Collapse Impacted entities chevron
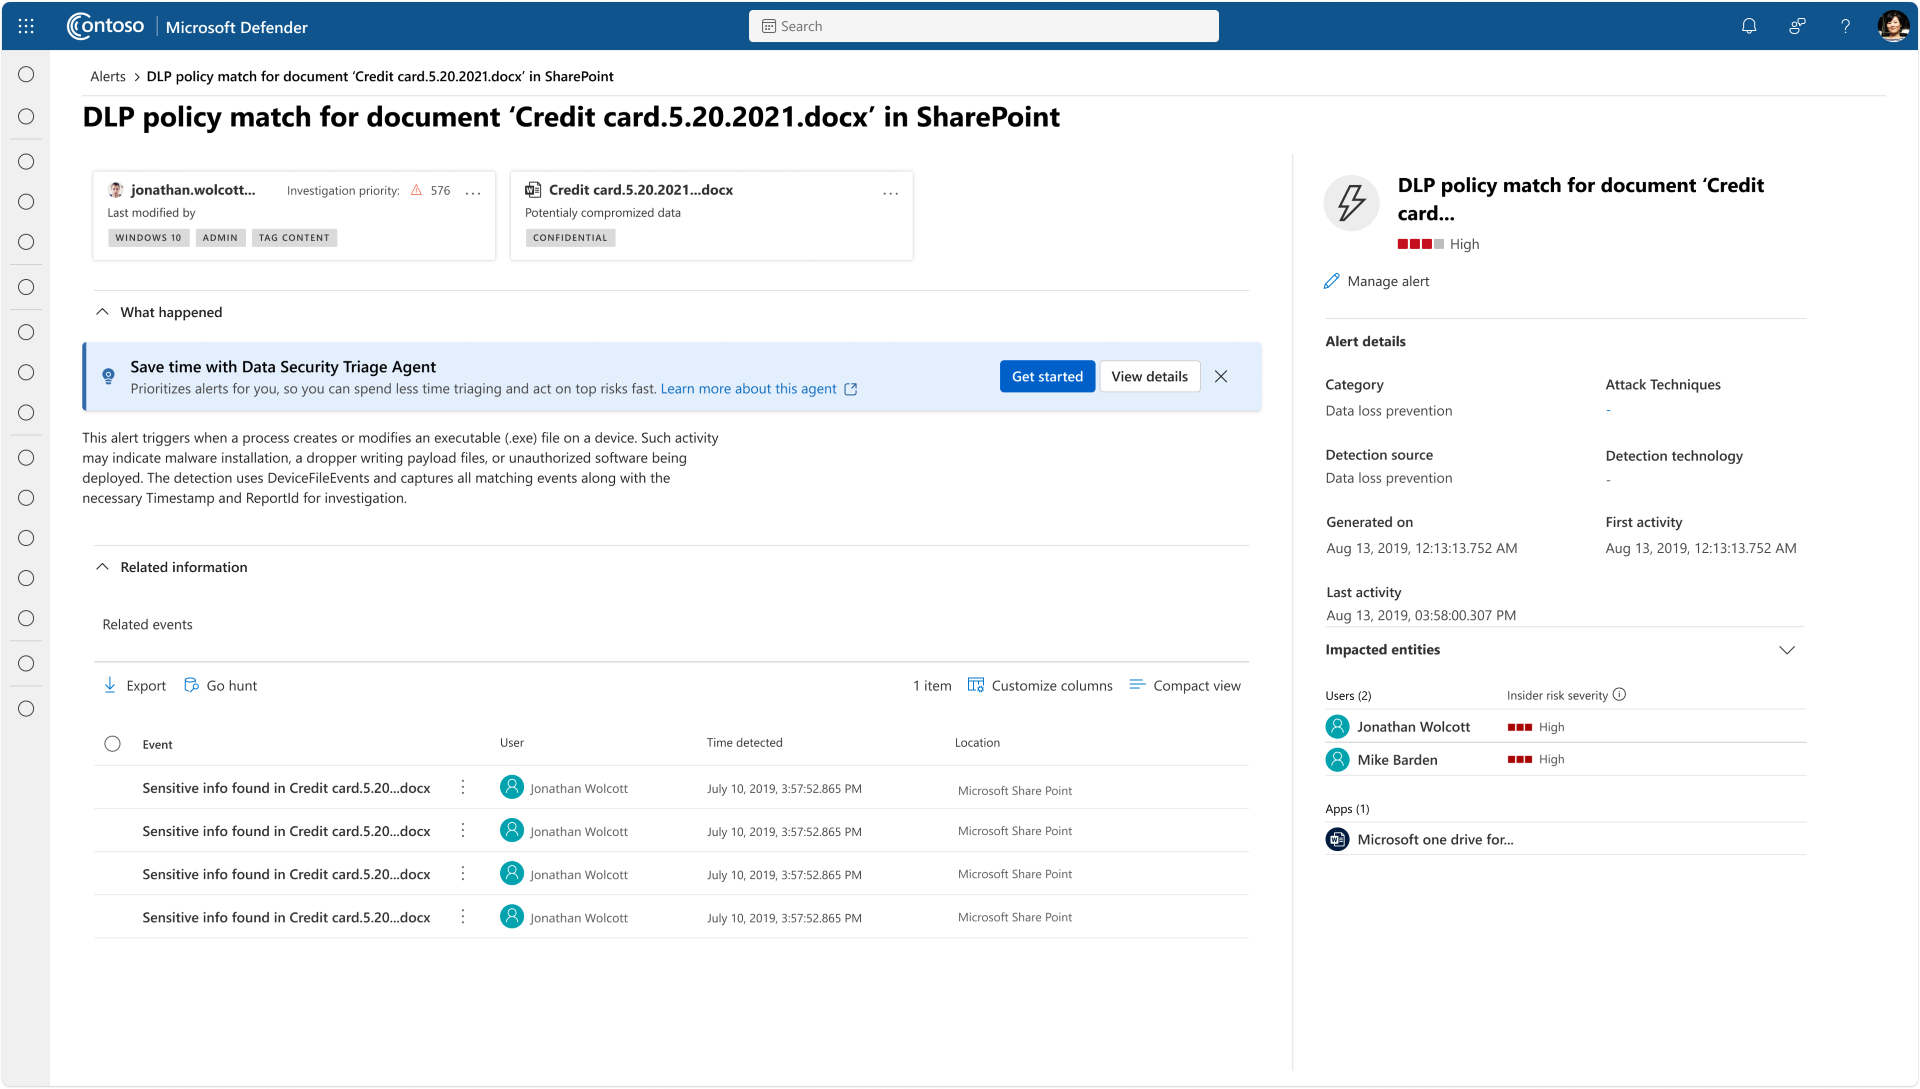The image size is (1920, 1089). click(1786, 650)
